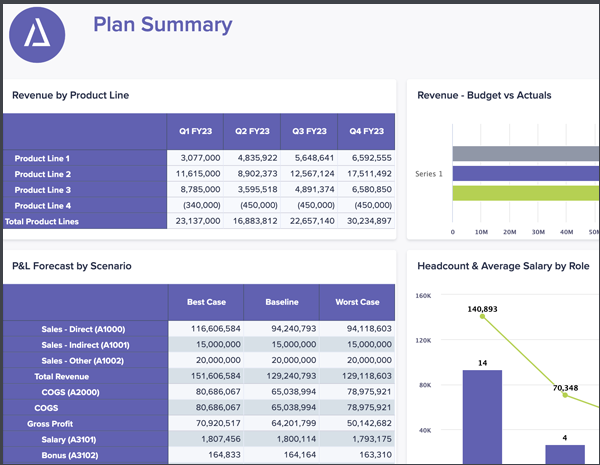Screen dimensions: 600x465
Task: Click total cell 30,234,897
Action: [369, 221]
